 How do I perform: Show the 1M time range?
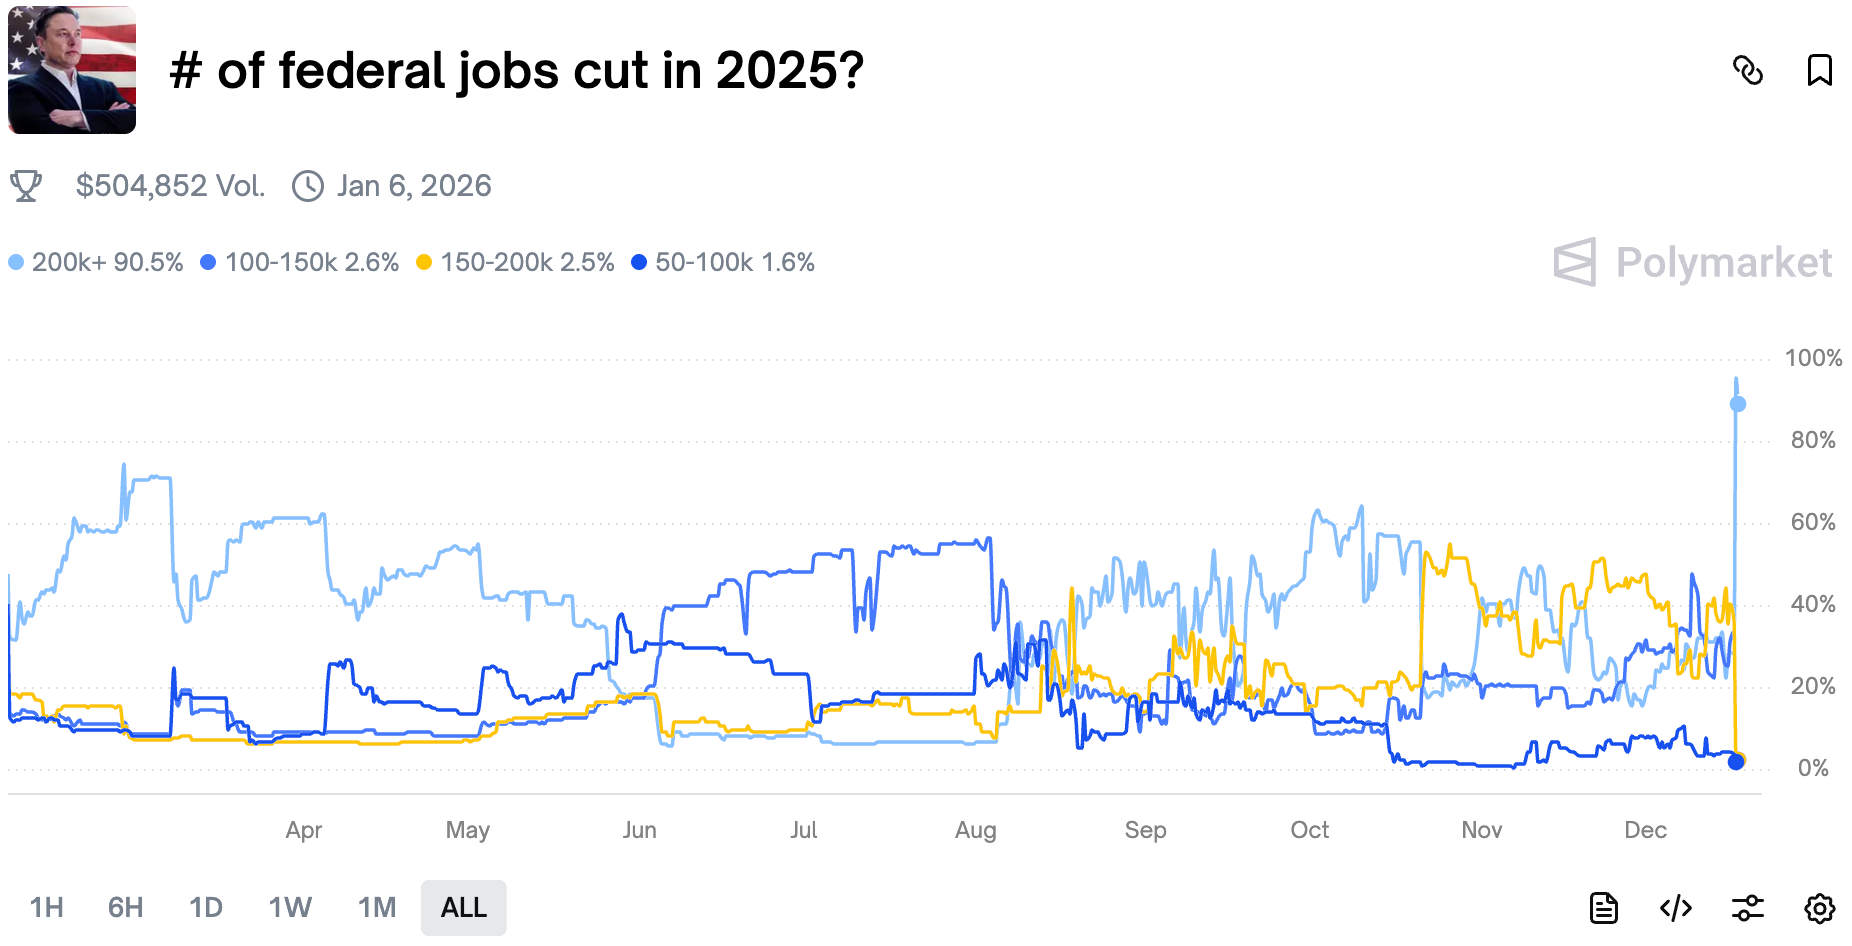click(x=377, y=908)
